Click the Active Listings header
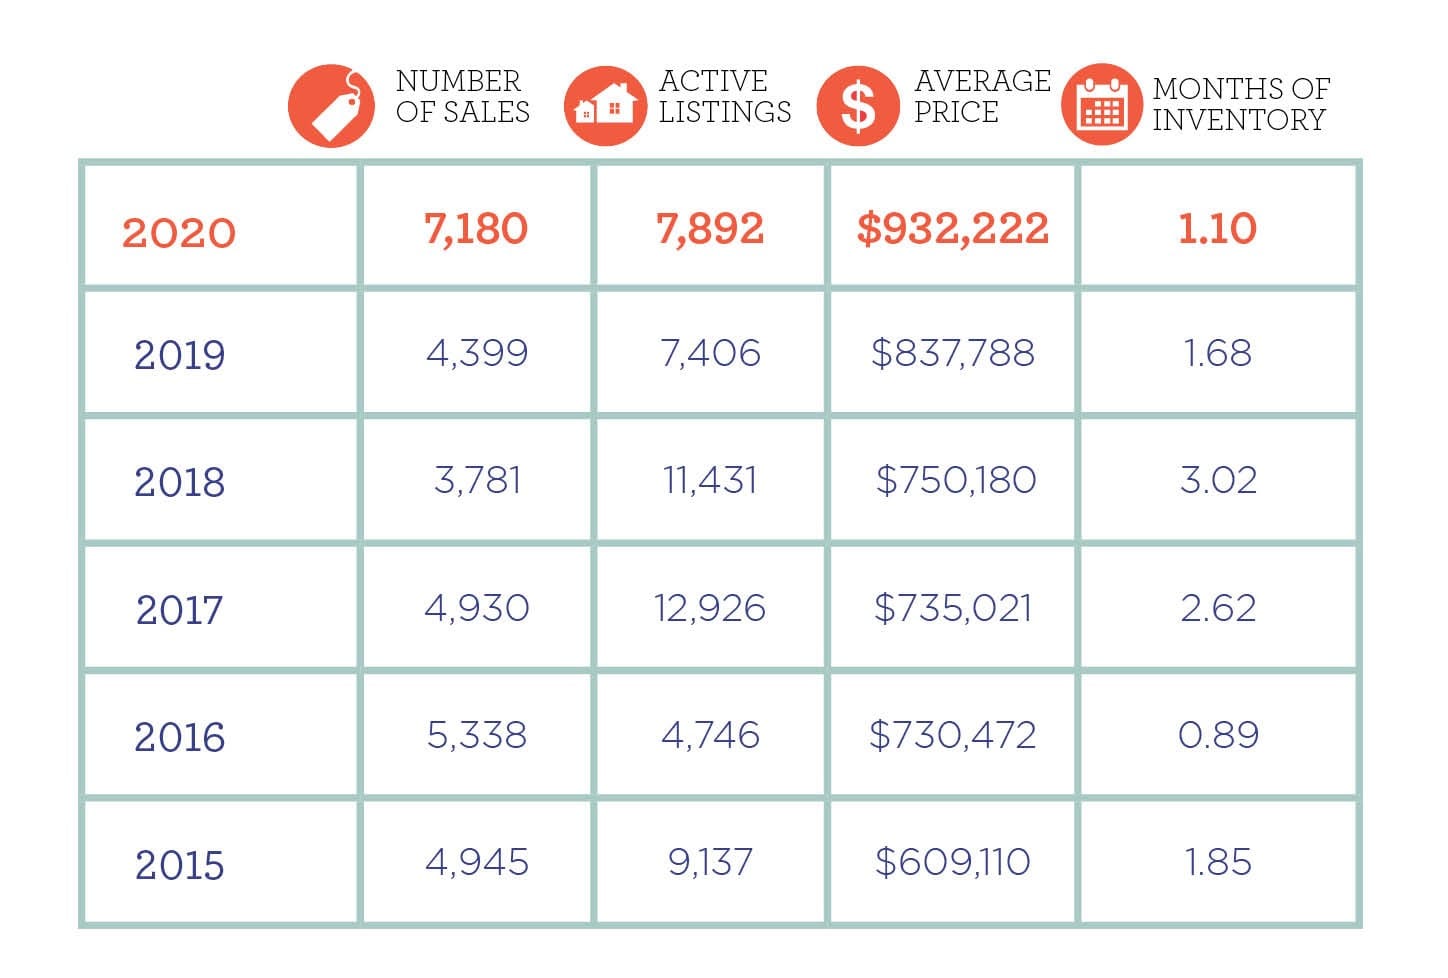 point(724,96)
